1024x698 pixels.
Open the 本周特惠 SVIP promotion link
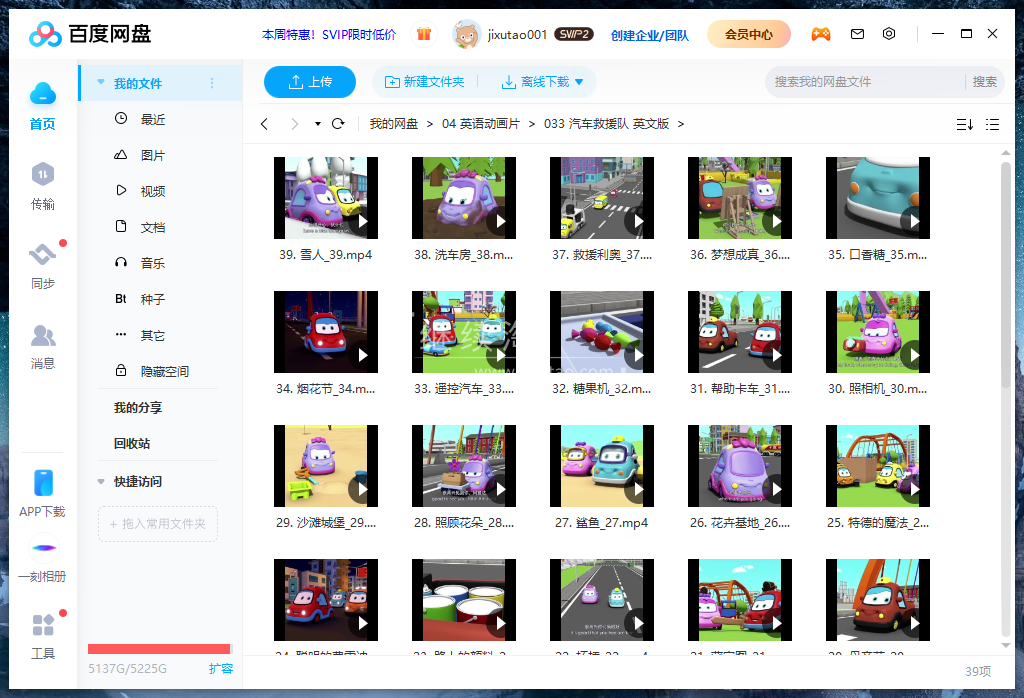tap(329, 35)
